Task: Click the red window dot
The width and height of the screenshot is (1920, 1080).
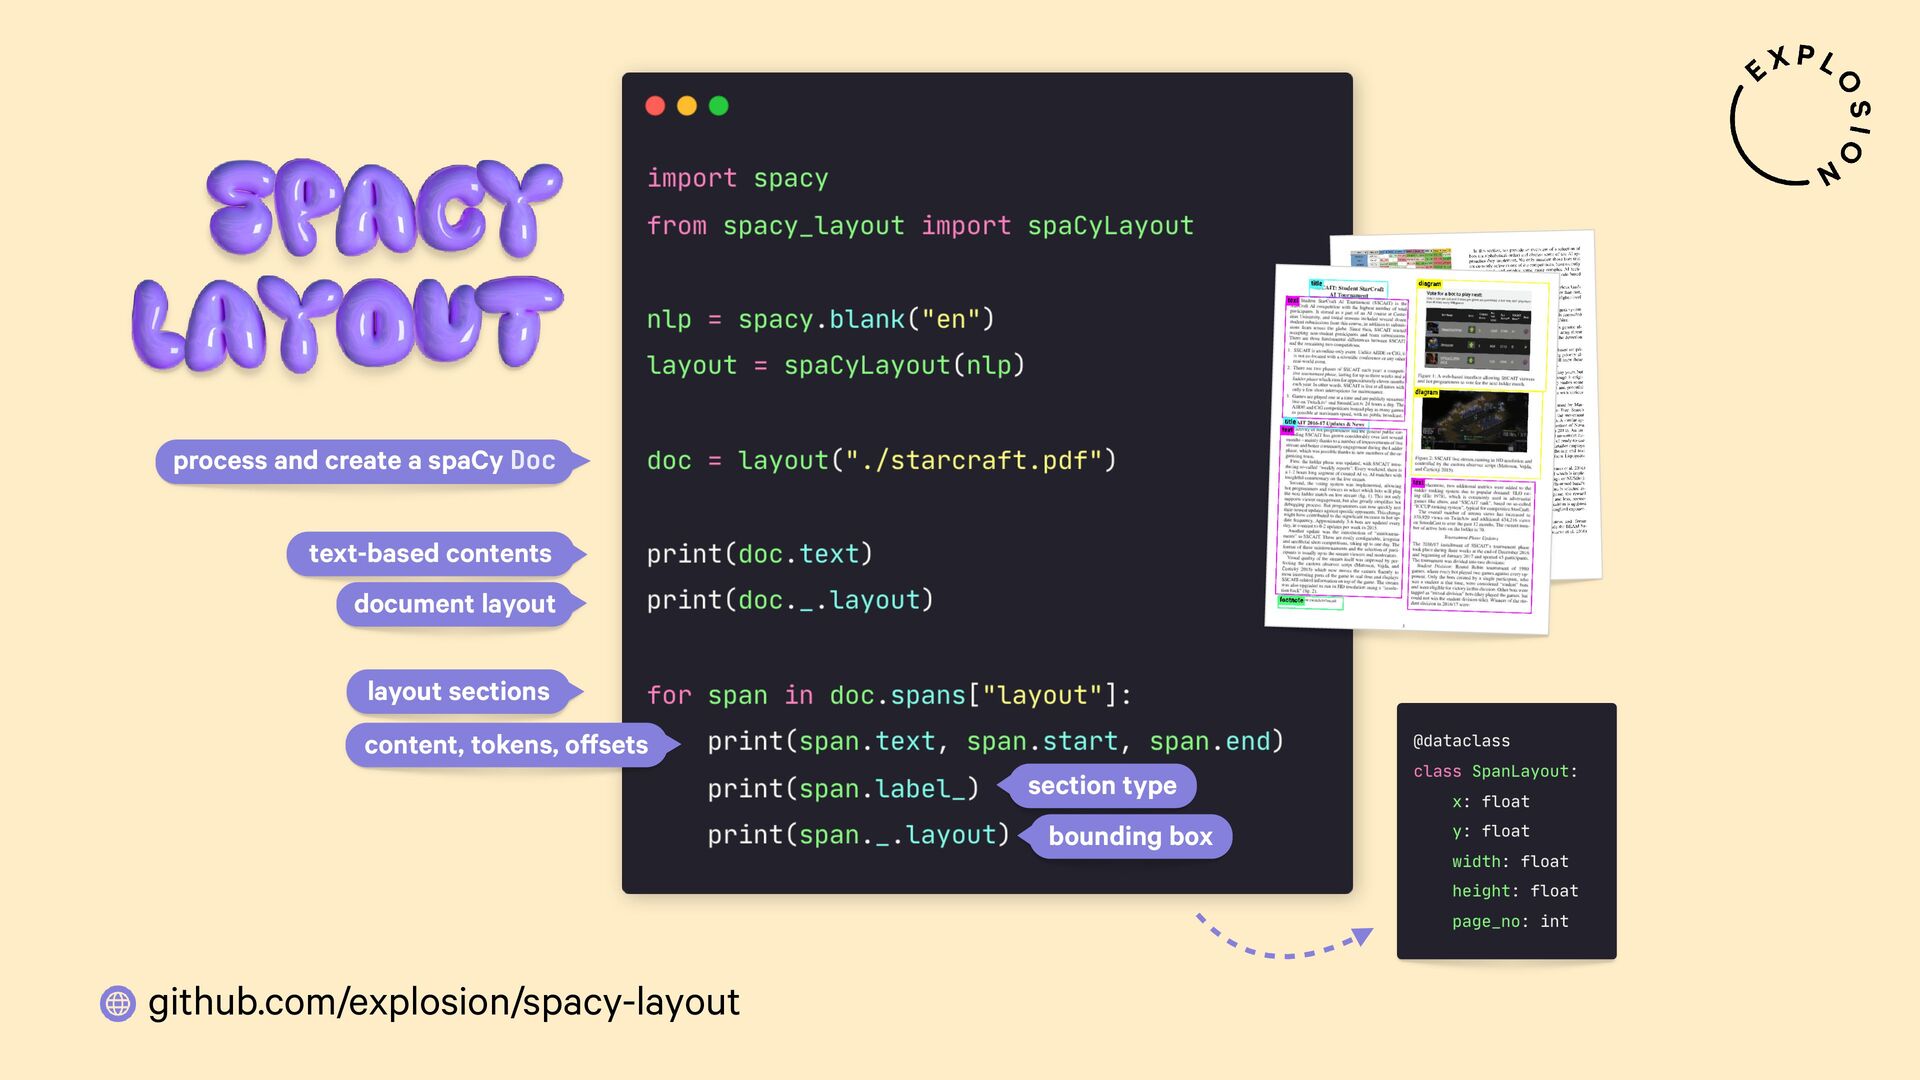Action: tap(655, 106)
